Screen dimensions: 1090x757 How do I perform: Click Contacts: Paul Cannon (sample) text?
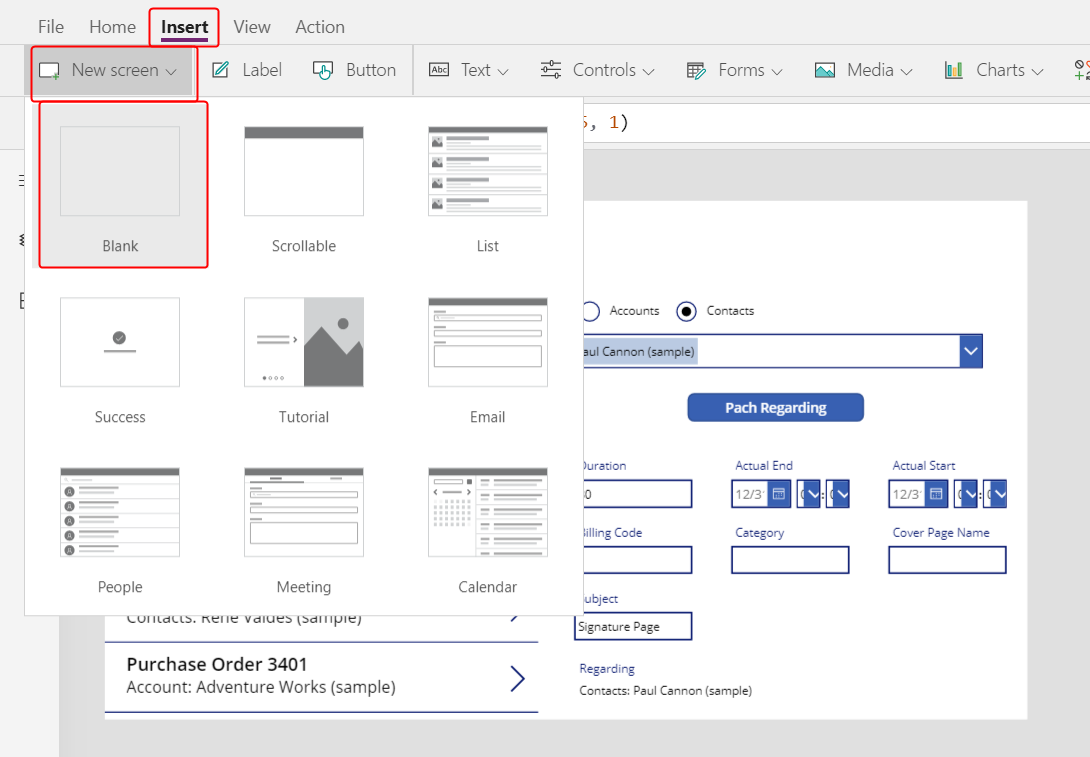click(x=665, y=691)
